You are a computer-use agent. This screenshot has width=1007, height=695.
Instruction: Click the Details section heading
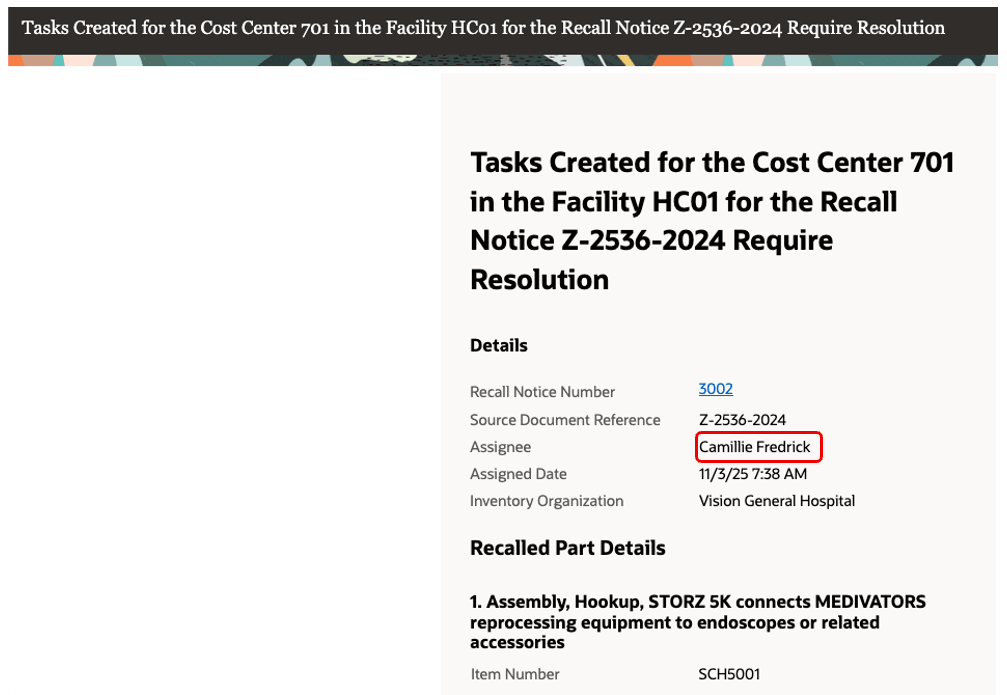click(x=498, y=345)
